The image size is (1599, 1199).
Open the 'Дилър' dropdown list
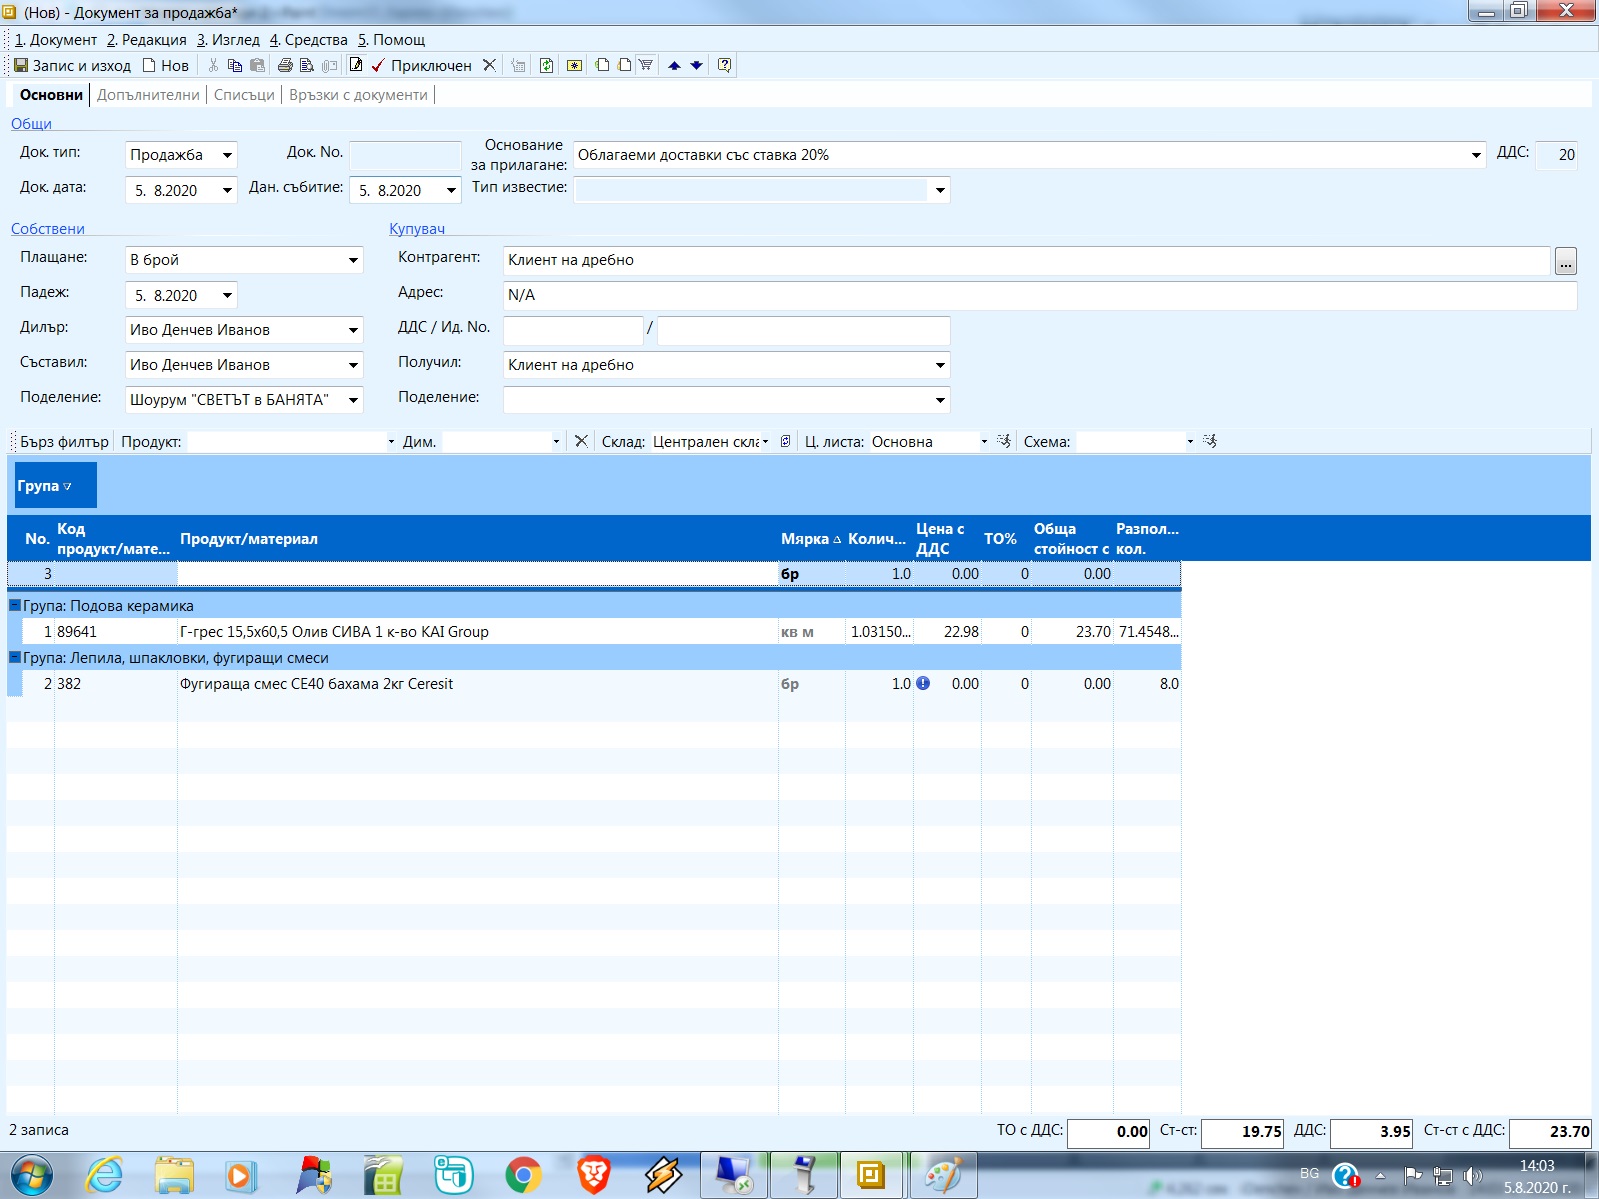(353, 330)
